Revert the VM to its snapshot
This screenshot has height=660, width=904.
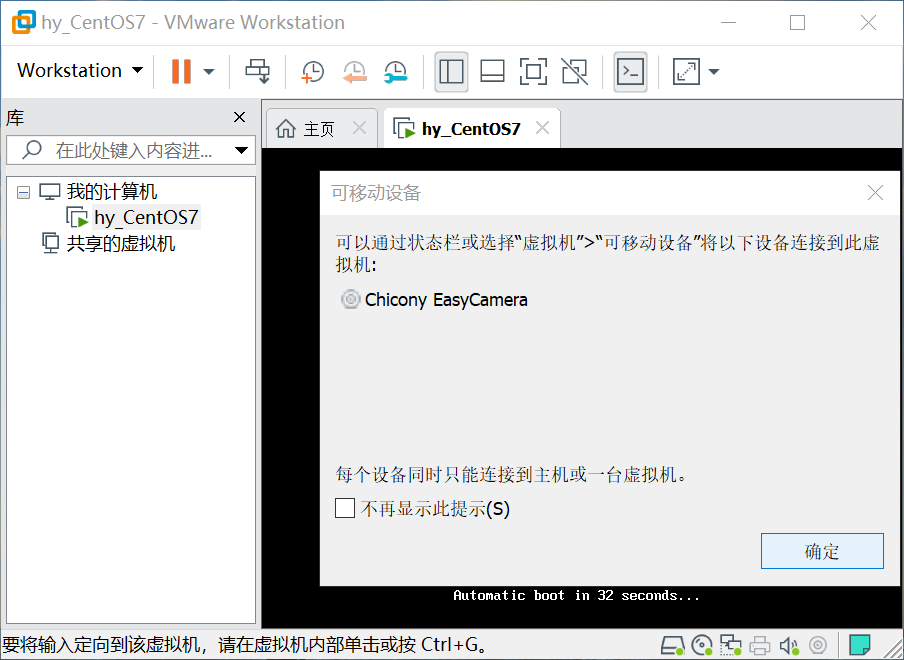[x=354, y=71]
